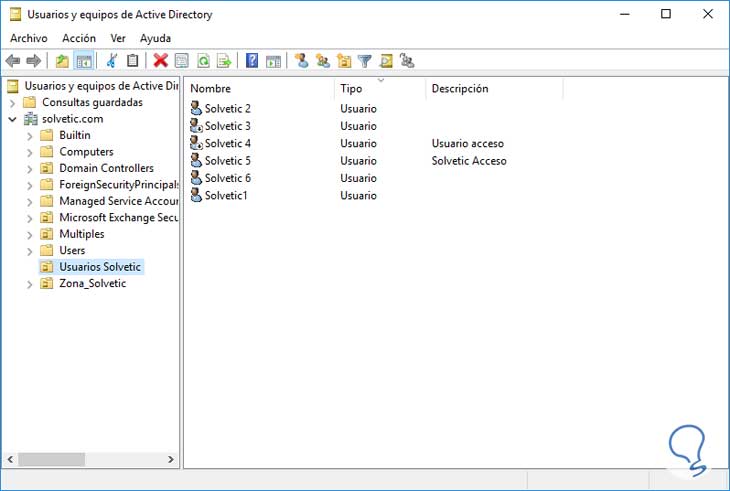The height and width of the screenshot is (491, 730).
Task: Open the Ver menu
Action: click(118, 38)
